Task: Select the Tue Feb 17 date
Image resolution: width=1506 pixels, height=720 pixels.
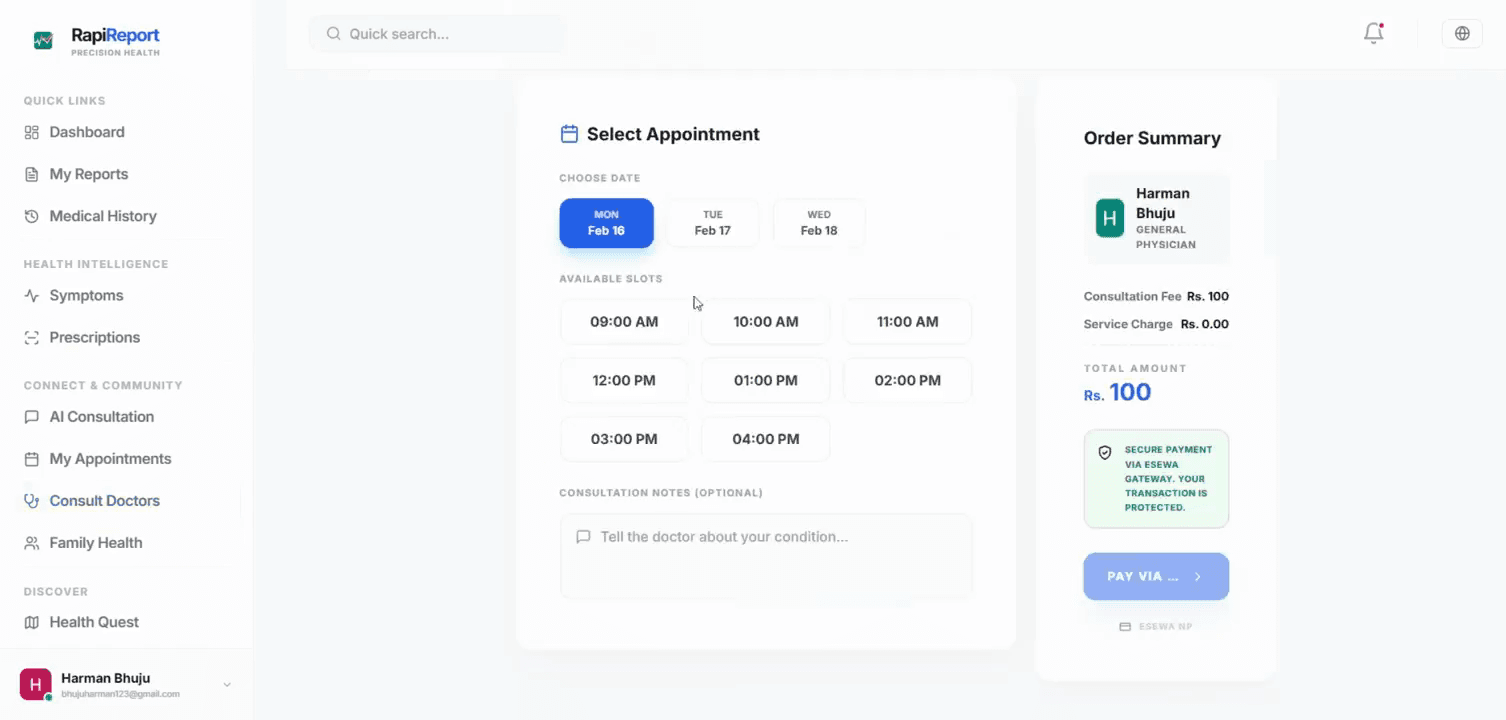Action: 713,223
